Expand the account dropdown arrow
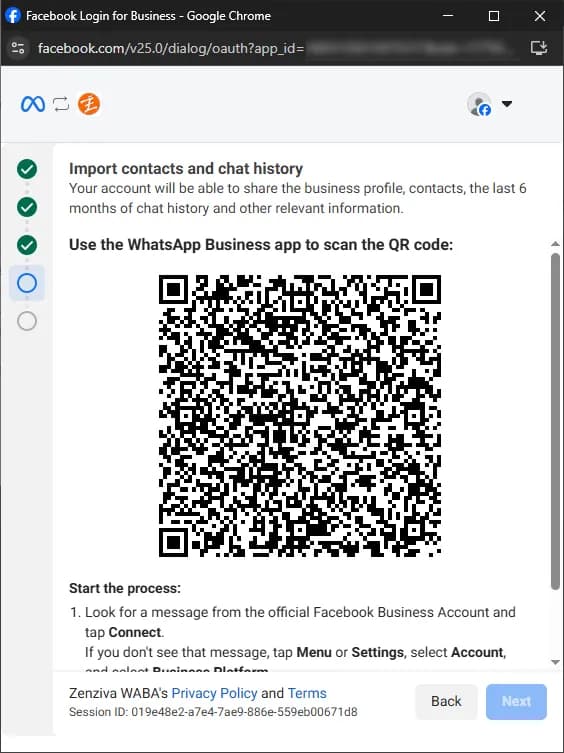The image size is (564, 753). (506, 104)
